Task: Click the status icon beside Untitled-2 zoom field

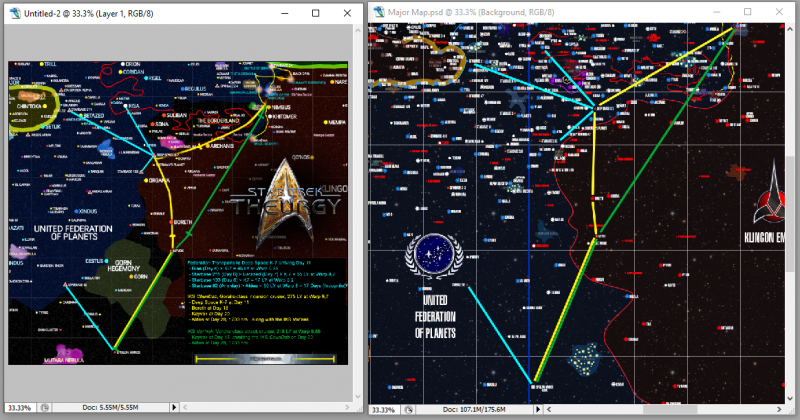Action: (x=44, y=408)
